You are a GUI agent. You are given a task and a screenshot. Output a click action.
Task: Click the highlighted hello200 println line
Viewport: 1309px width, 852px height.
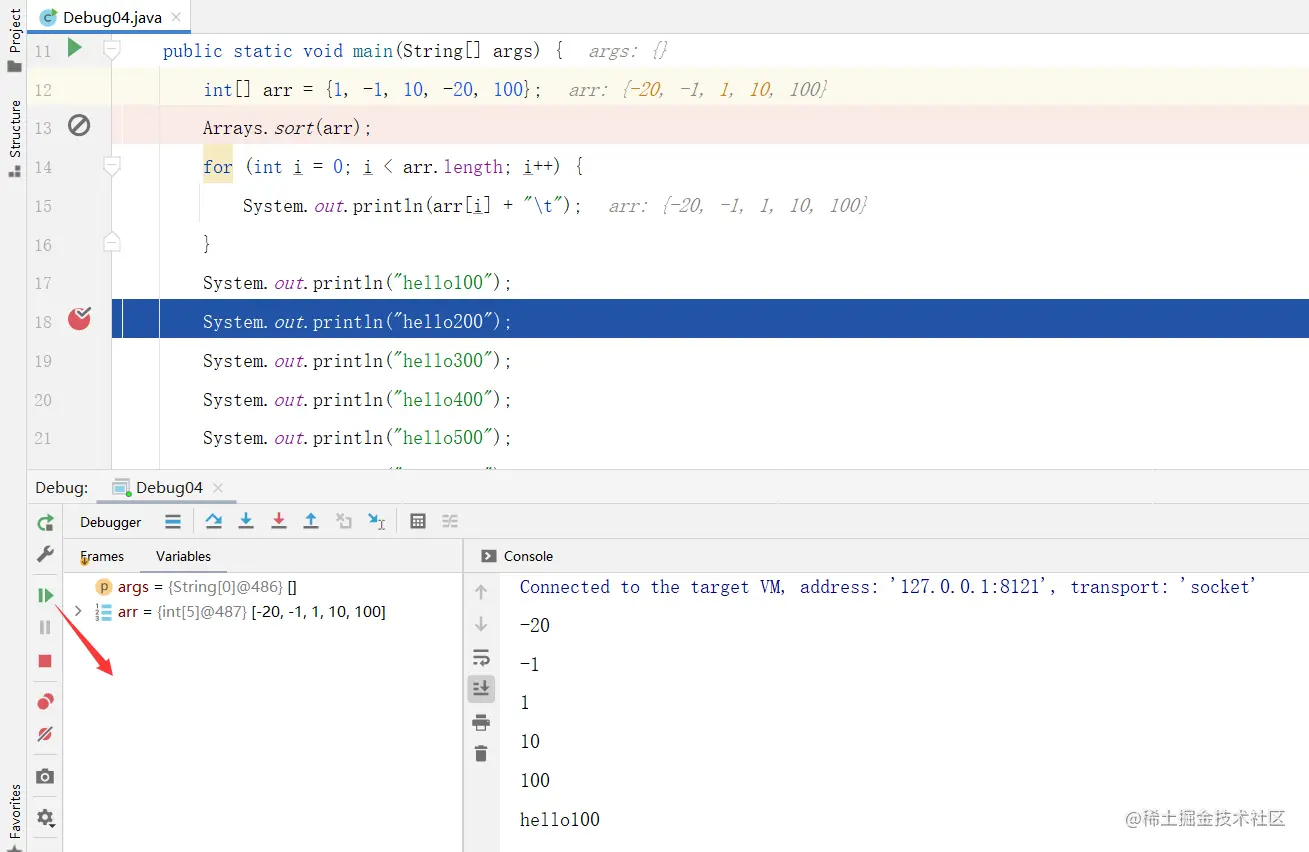(x=357, y=321)
